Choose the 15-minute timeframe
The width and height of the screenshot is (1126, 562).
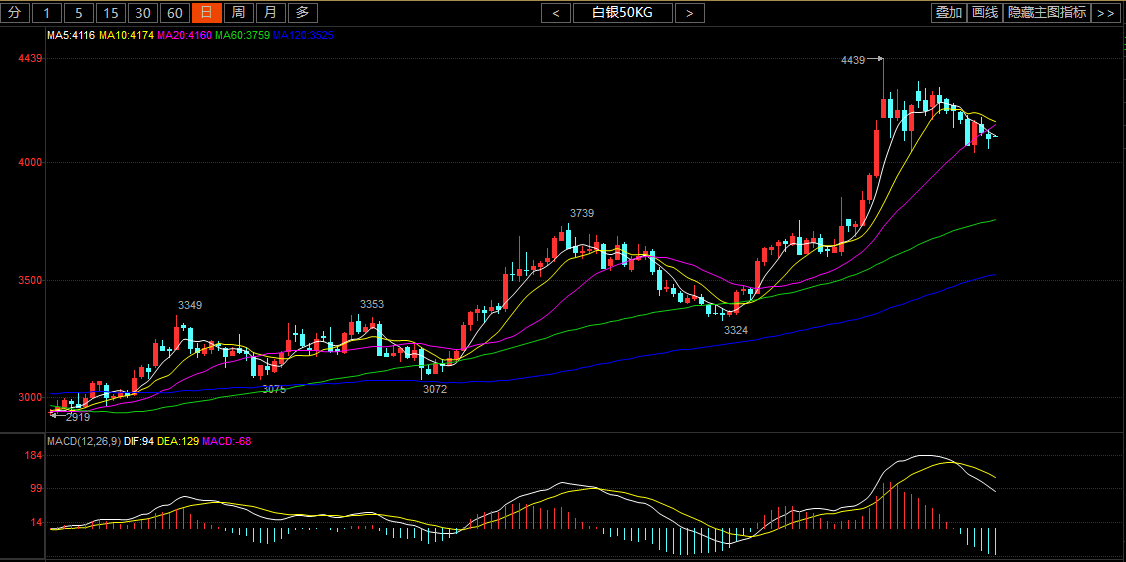[x=111, y=13]
